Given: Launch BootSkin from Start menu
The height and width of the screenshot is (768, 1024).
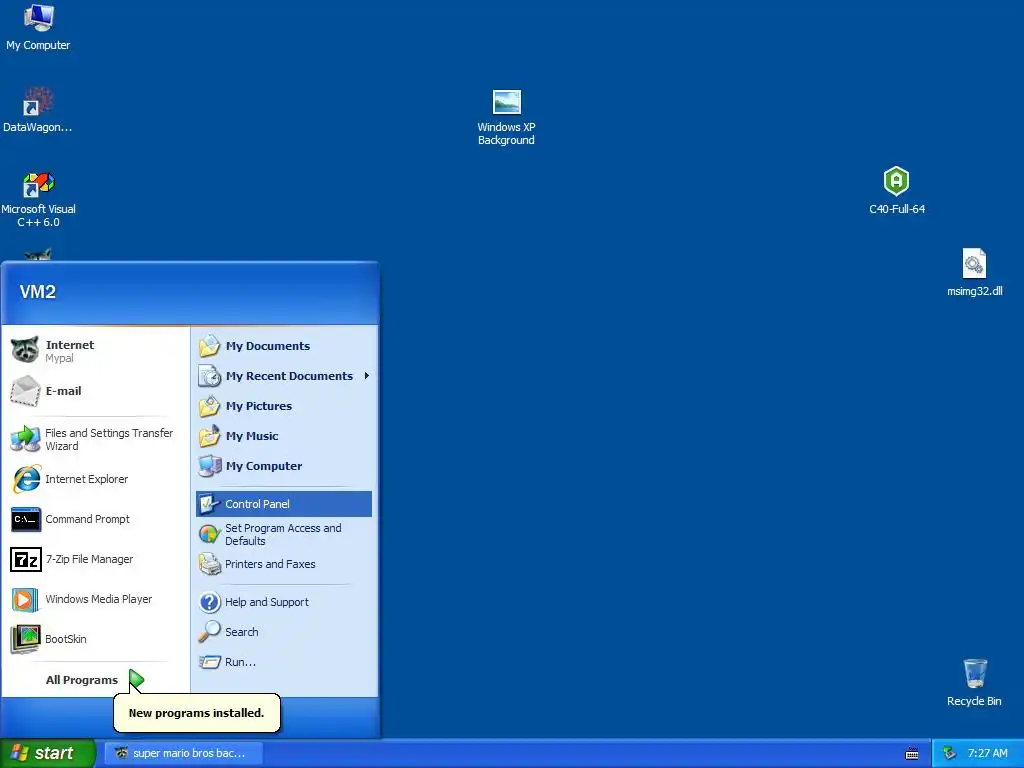Looking at the screenshot, I should tap(96, 639).
